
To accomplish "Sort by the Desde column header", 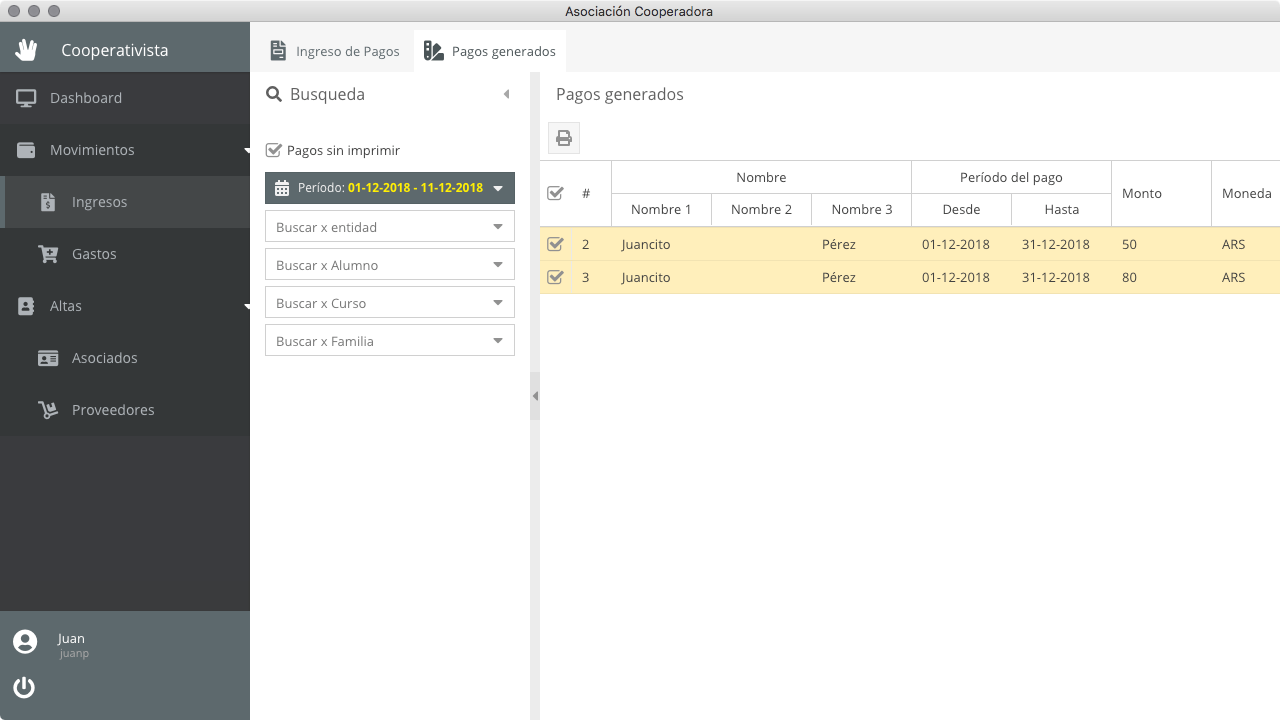I will coord(961,210).
